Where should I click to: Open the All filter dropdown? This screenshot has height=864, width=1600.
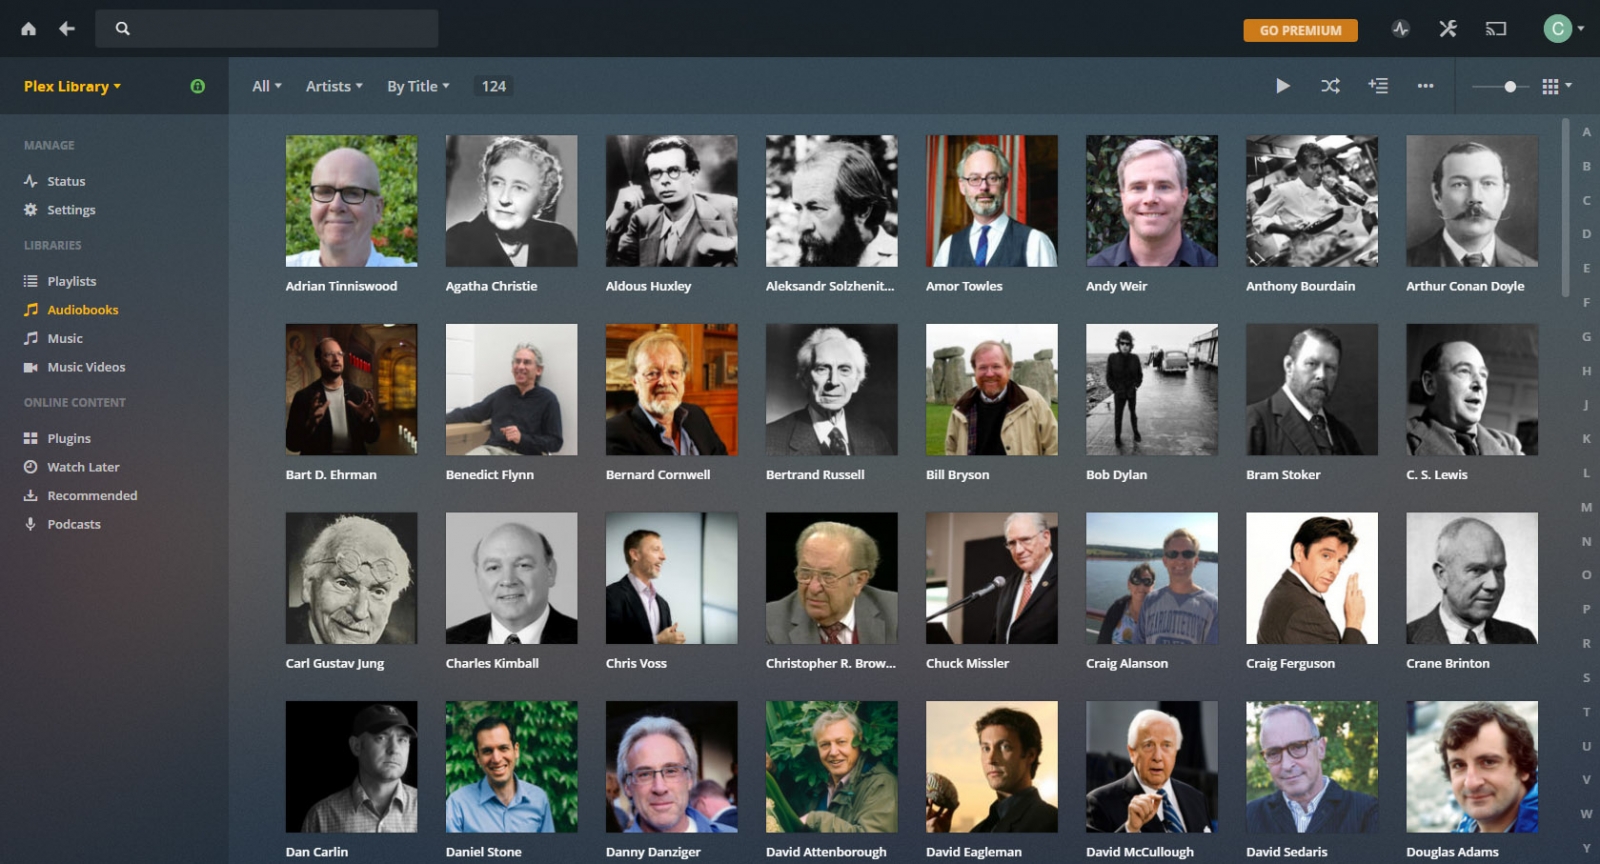click(267, 86)
